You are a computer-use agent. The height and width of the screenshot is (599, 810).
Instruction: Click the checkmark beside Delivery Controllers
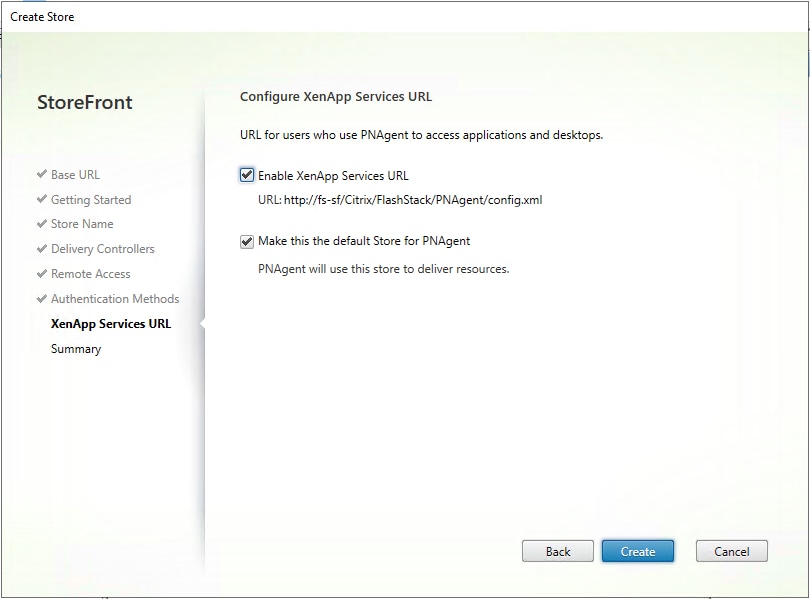[42, 249]
